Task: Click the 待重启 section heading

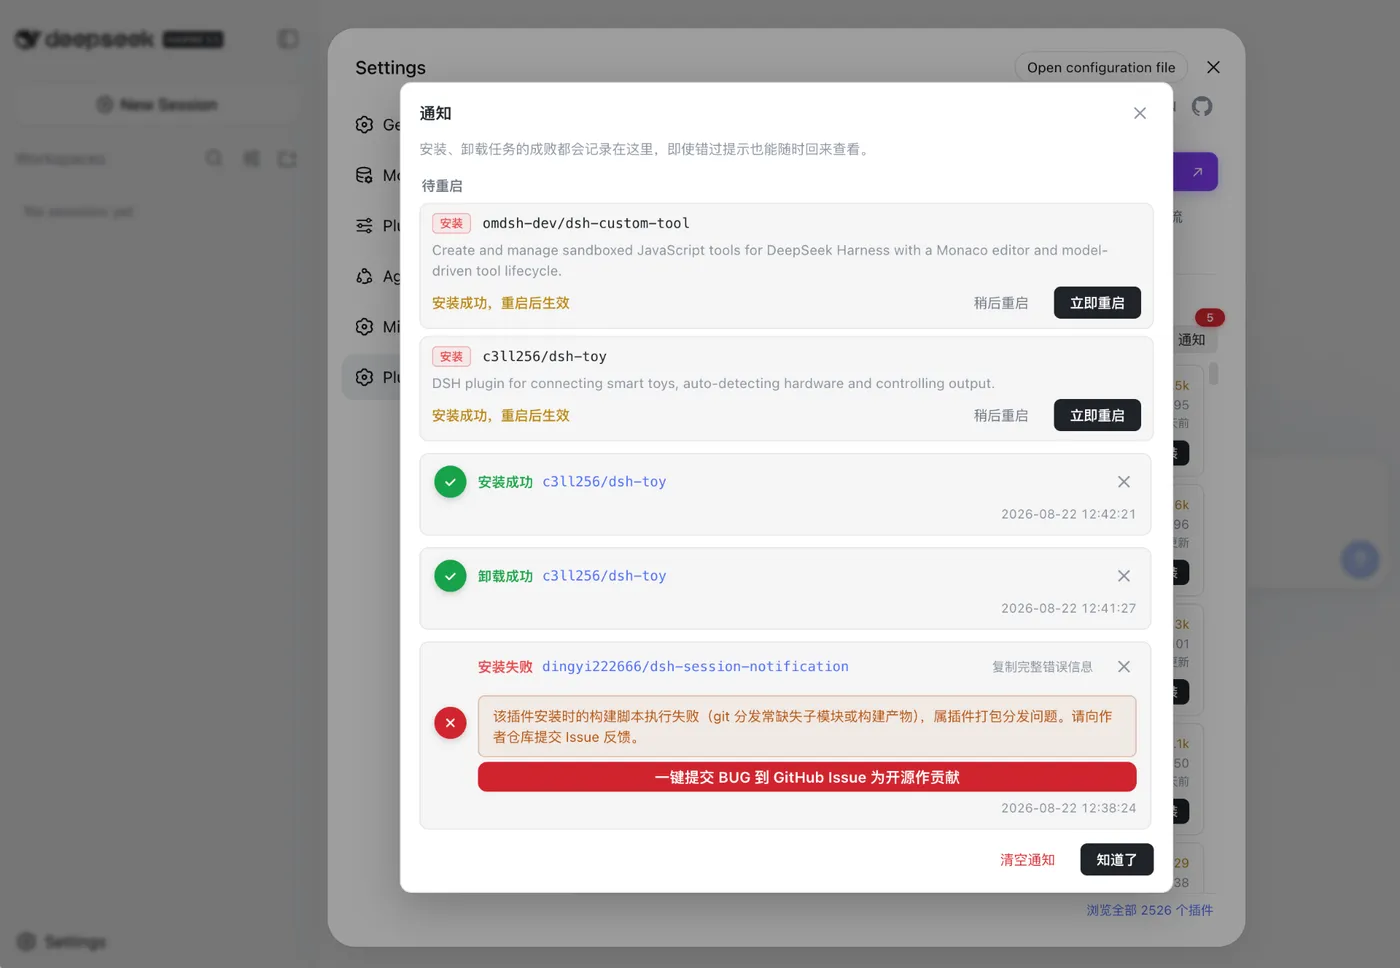Action: (x=441, y=186)
